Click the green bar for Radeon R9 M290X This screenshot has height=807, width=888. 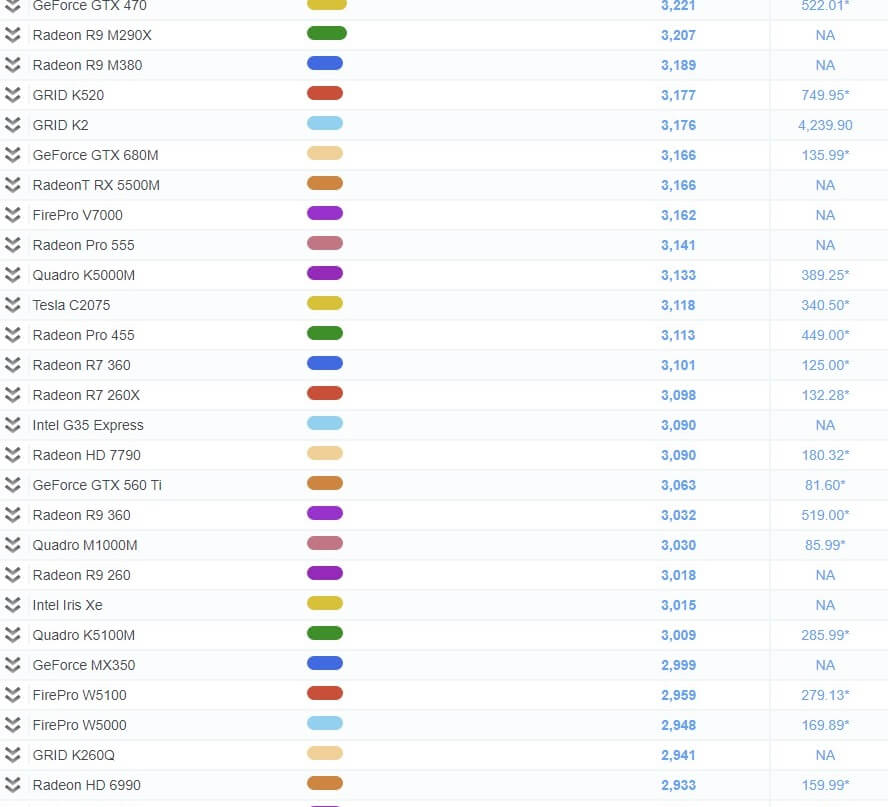coord(326,33)
